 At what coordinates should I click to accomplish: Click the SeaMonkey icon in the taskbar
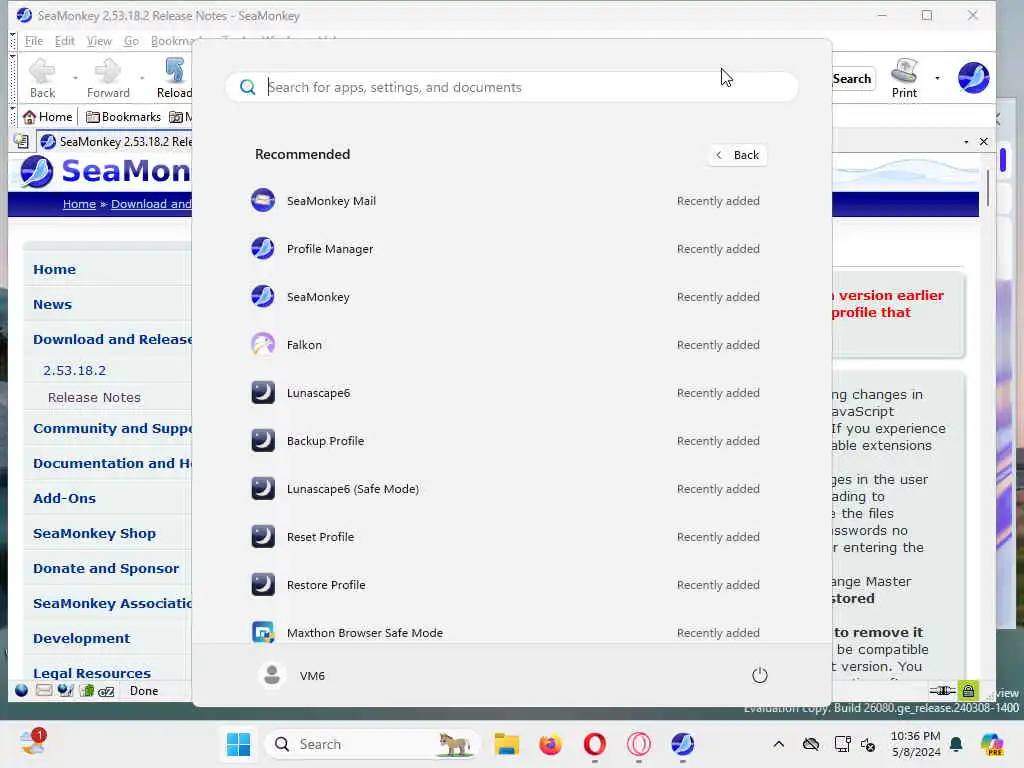coord(682,744)
